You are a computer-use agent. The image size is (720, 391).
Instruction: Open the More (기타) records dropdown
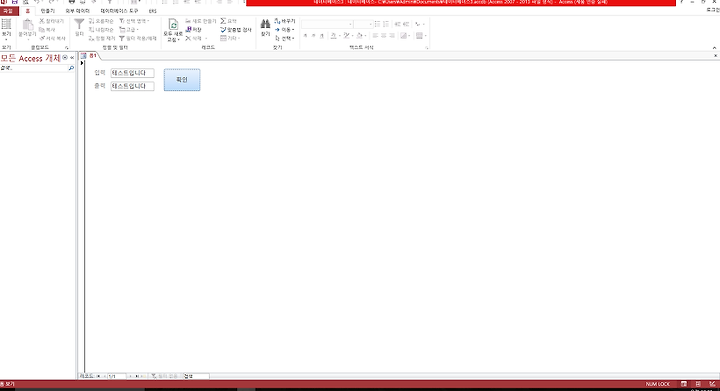point(230,39)
